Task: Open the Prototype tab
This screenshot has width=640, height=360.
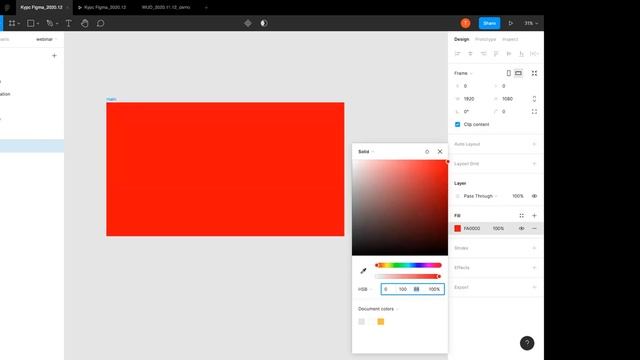Action: [485, 39]
